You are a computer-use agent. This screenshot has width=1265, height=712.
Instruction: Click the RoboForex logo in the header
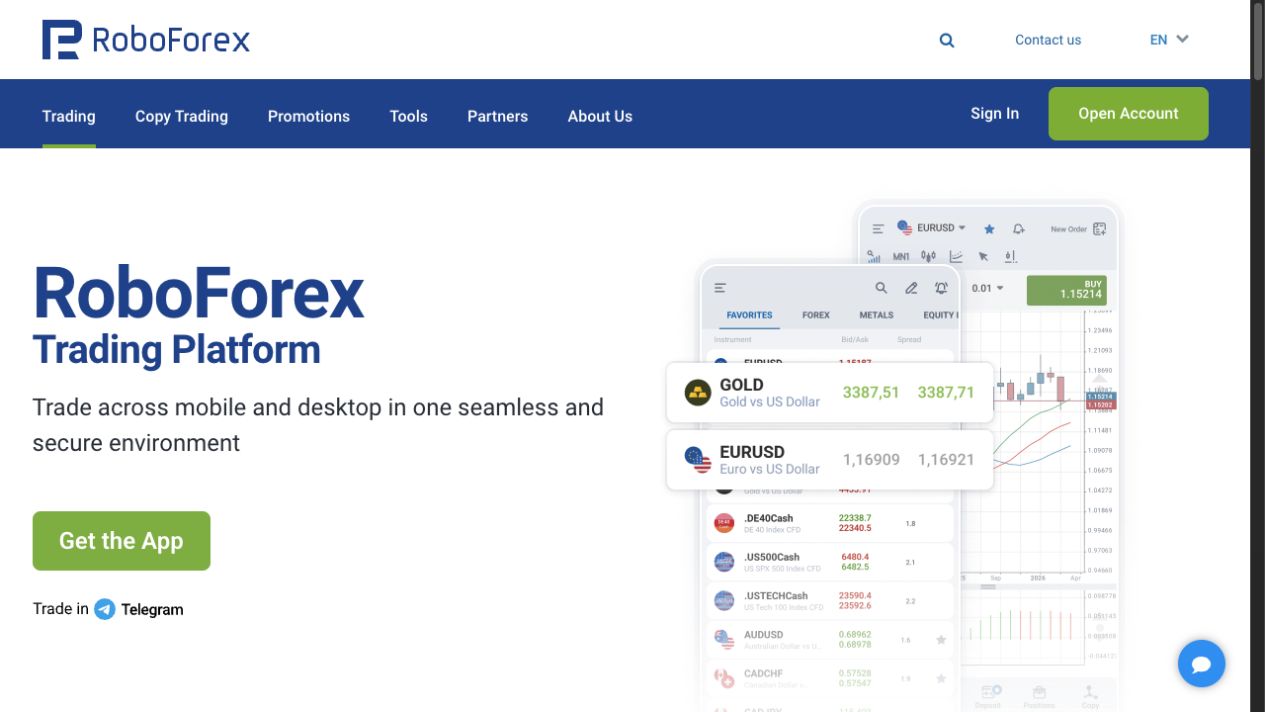click(146, 40)
